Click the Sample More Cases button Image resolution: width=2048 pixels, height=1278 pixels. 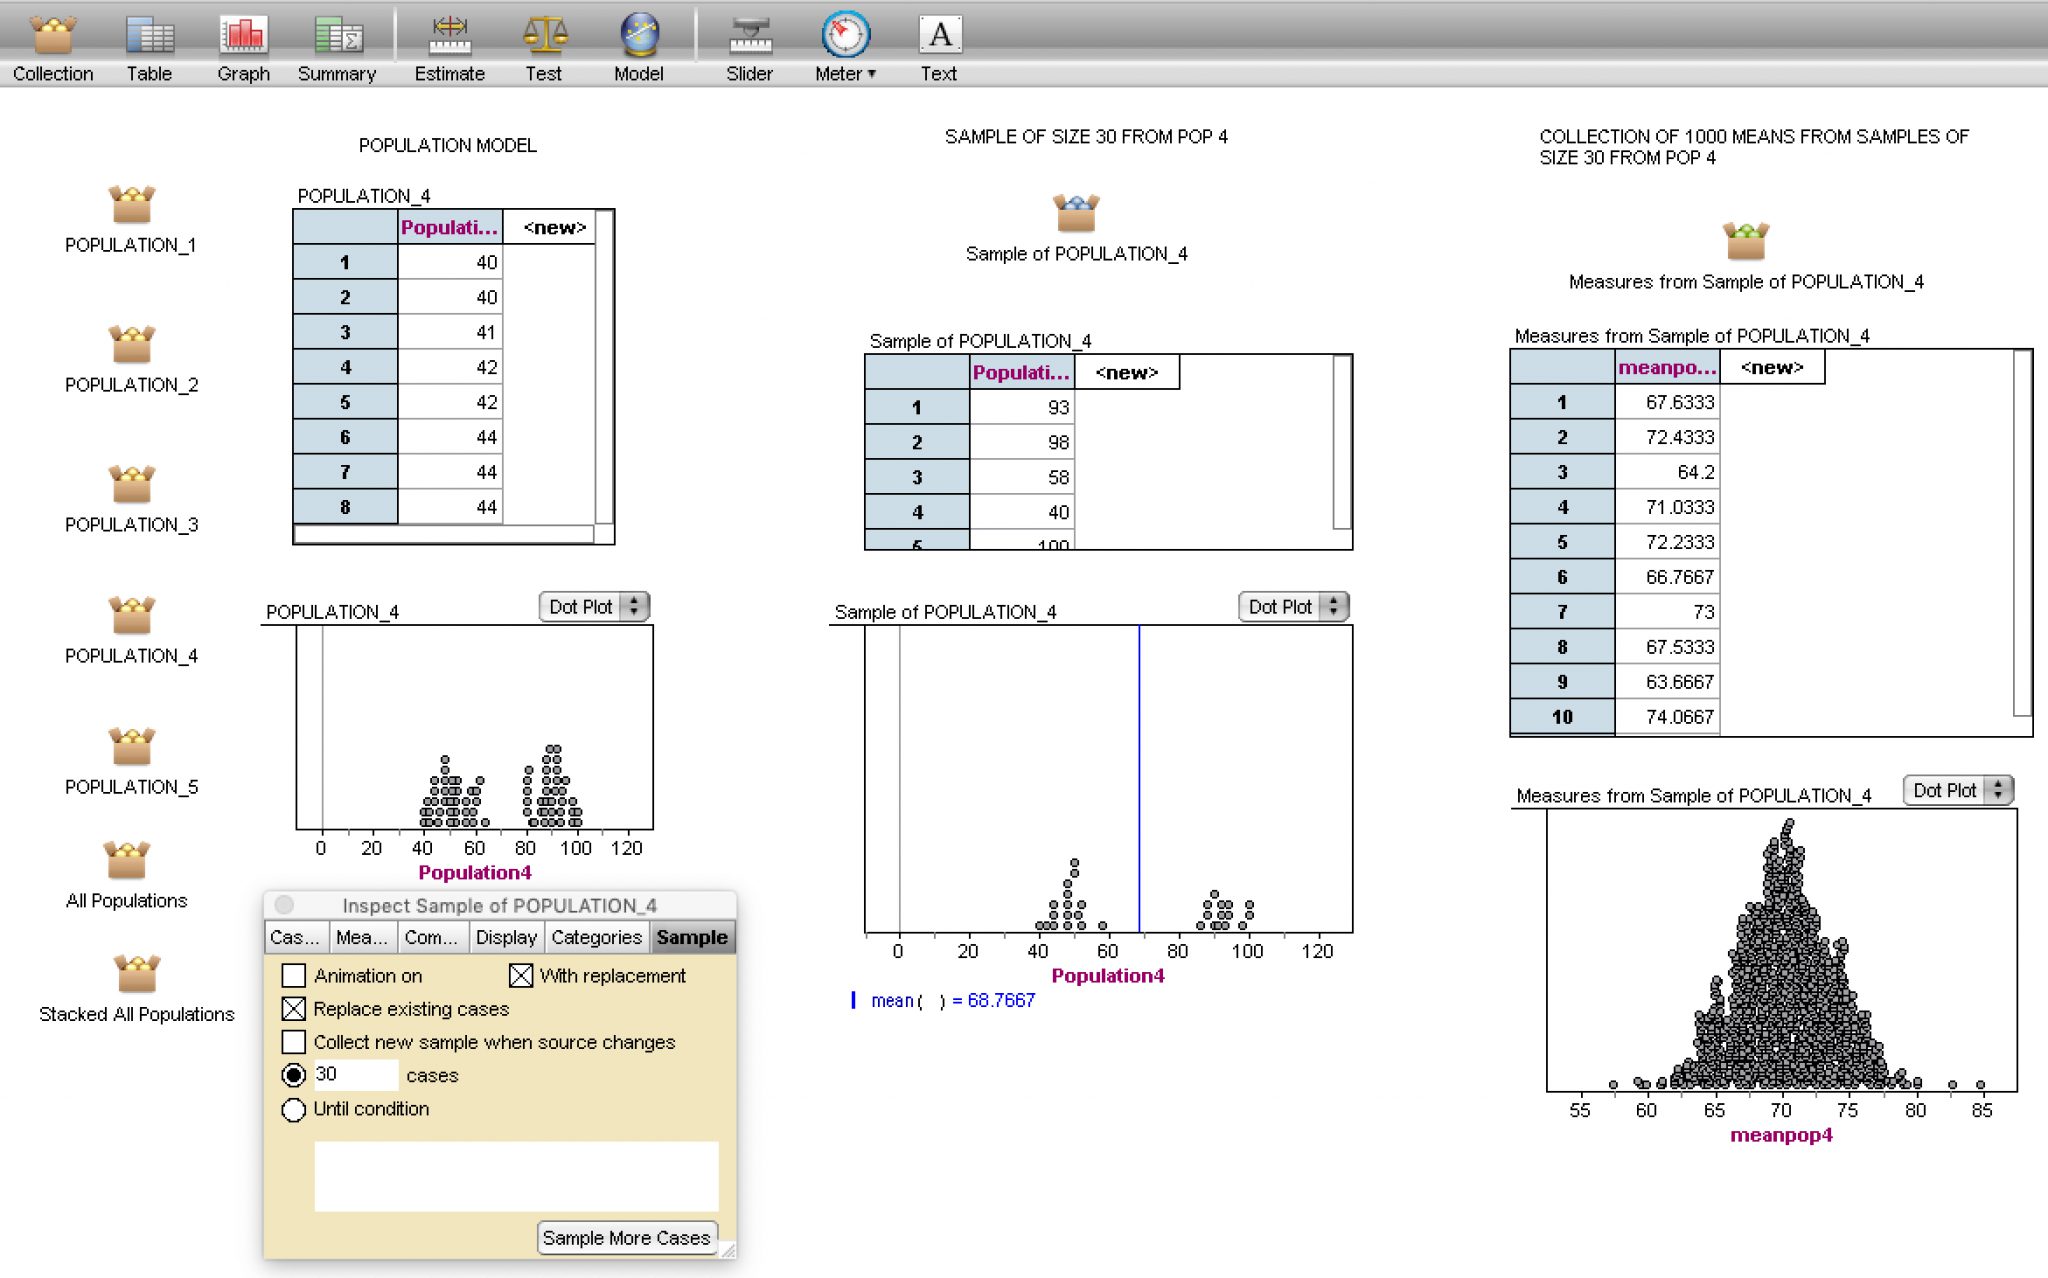pyautogui.click(x=627, y=1237)
